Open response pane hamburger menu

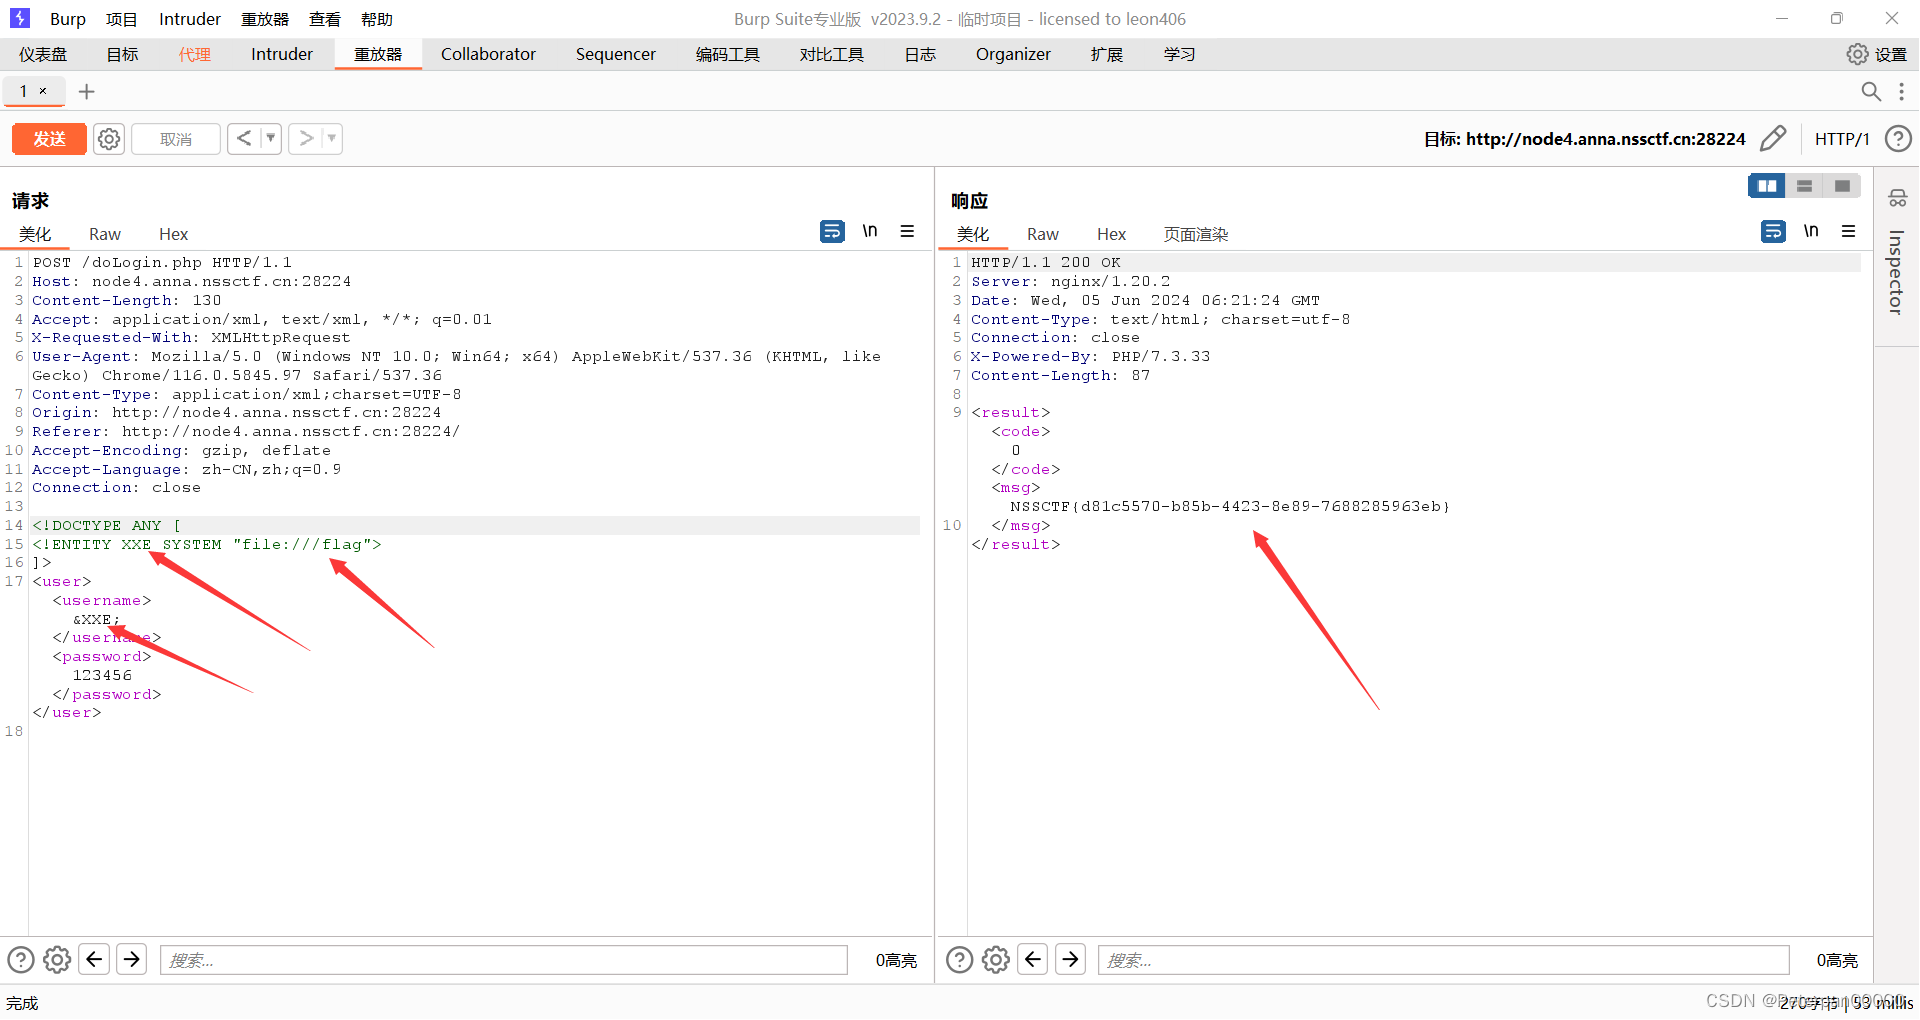pos(1848,231)
